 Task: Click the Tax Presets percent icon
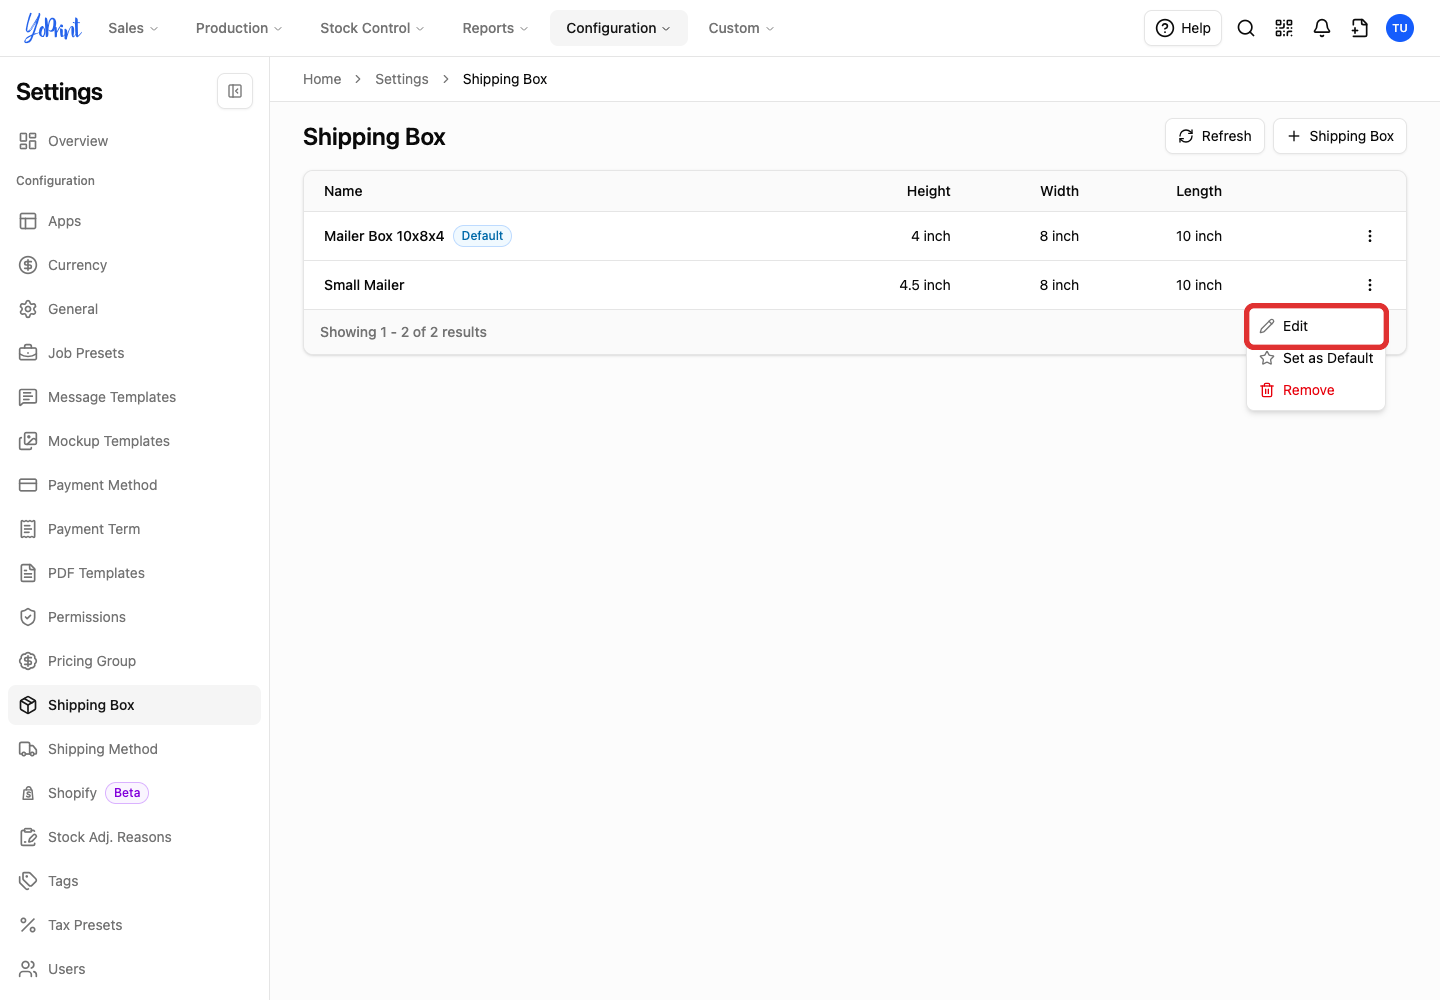[28, 925]
